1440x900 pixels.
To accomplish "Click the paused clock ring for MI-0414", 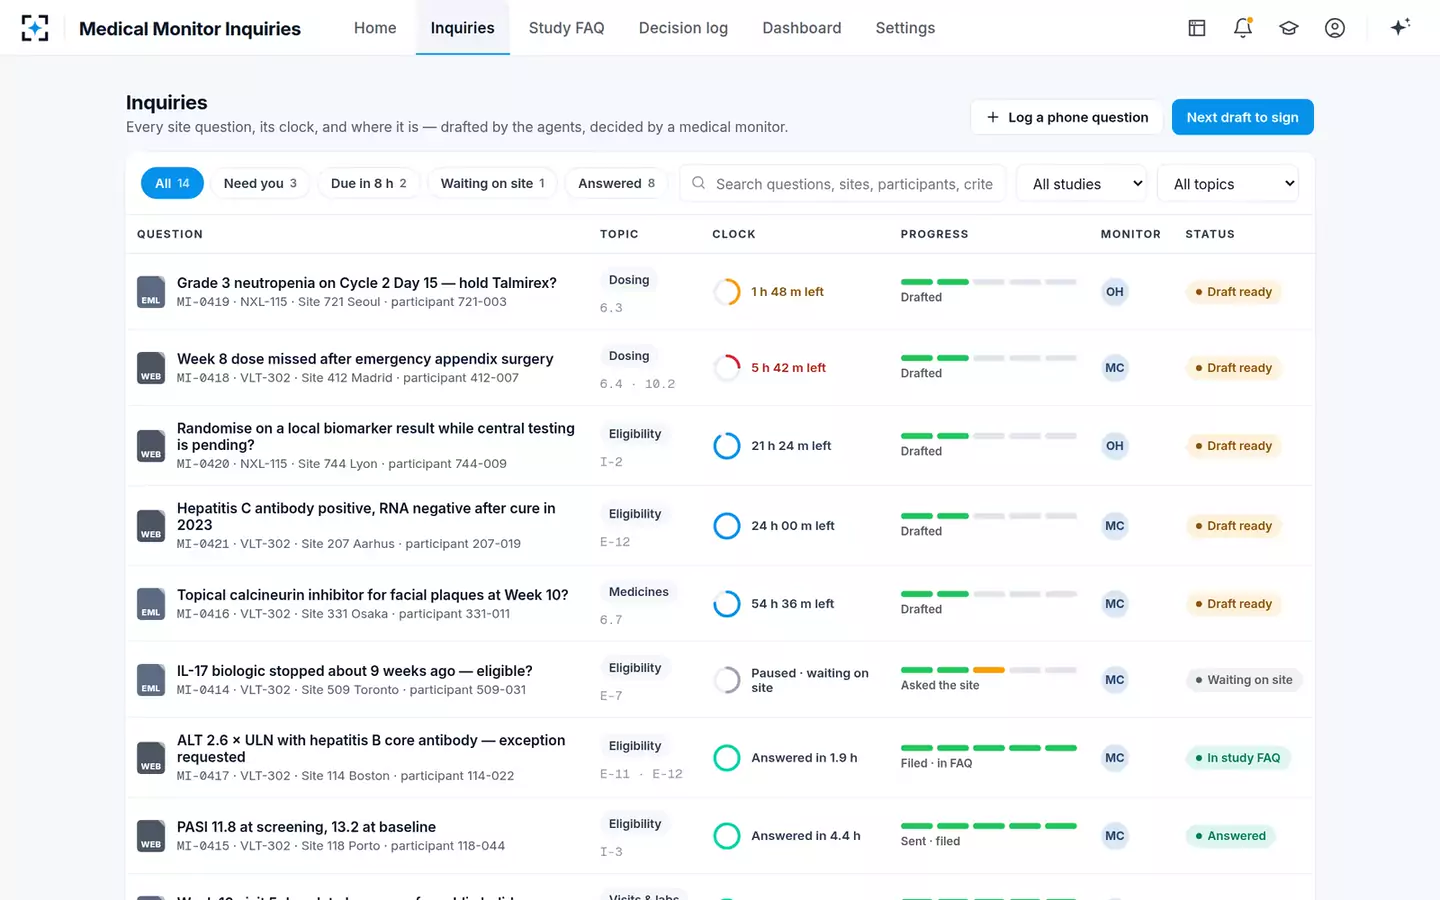I will (727, 680).
